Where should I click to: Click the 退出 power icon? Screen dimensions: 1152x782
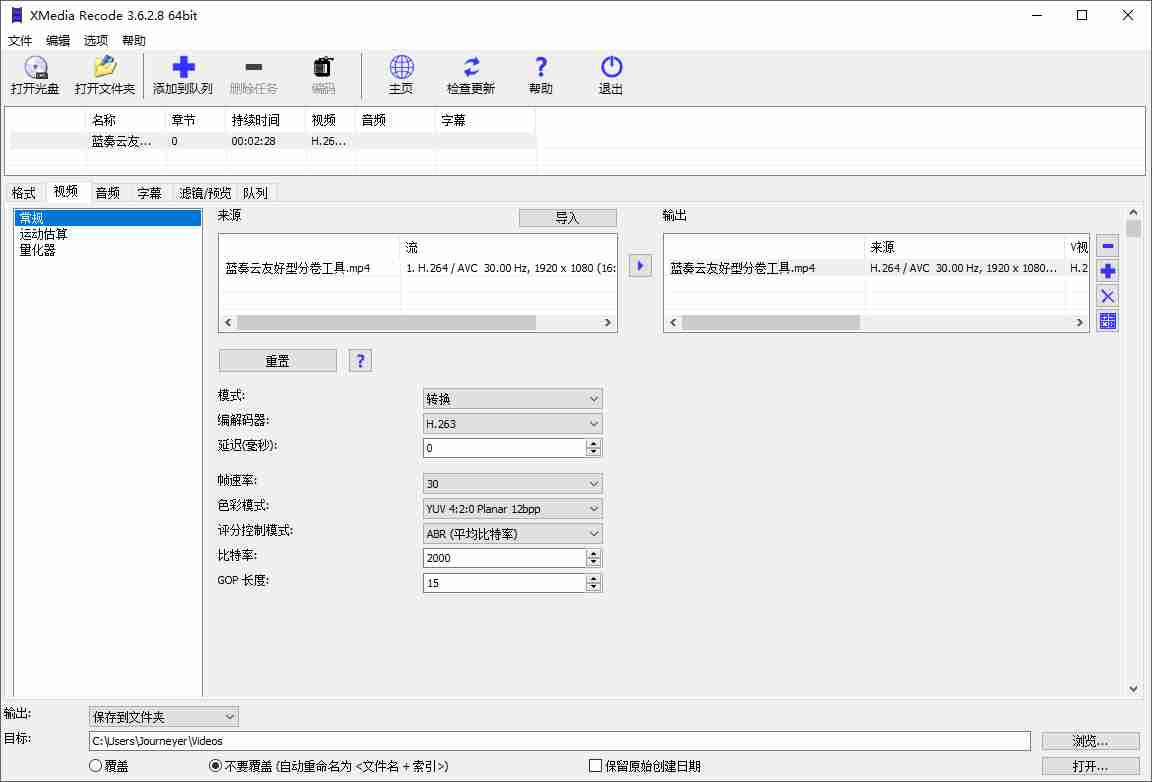click(611, 68)
